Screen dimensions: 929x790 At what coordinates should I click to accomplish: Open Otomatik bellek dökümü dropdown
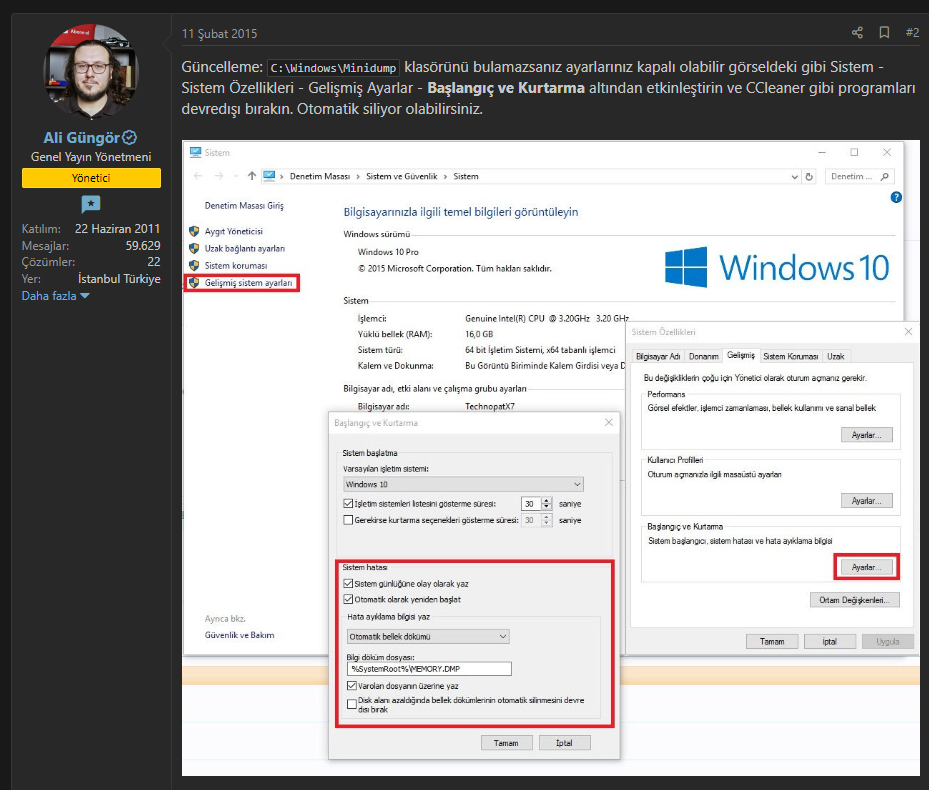click(428, 637)
